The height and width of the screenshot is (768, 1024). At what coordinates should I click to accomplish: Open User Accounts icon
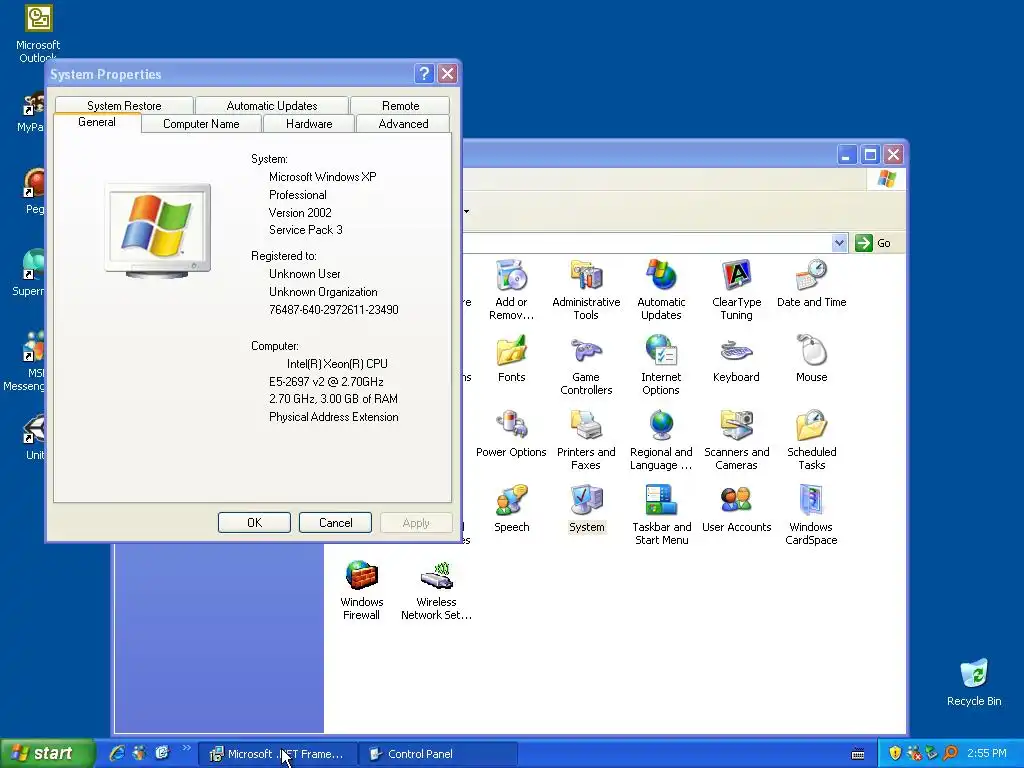pyautogui.click(x=737, y=509)
